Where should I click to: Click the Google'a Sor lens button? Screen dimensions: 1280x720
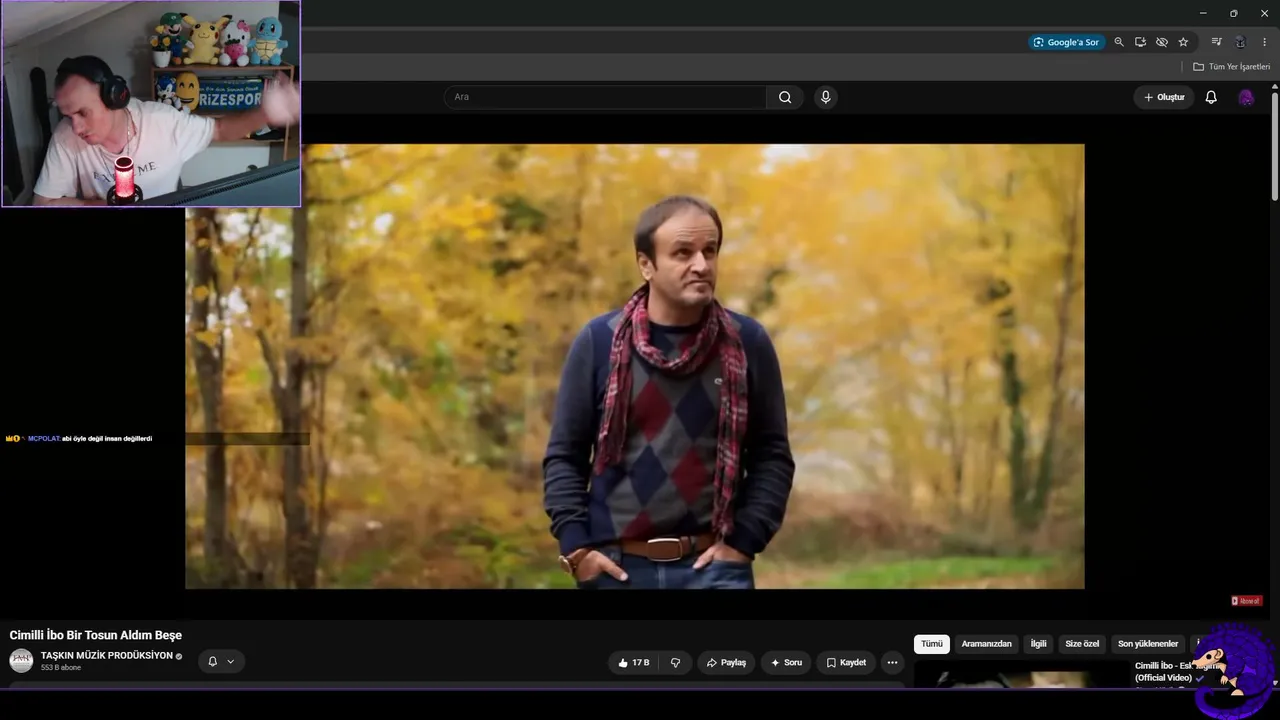(x=1067, y=42)
